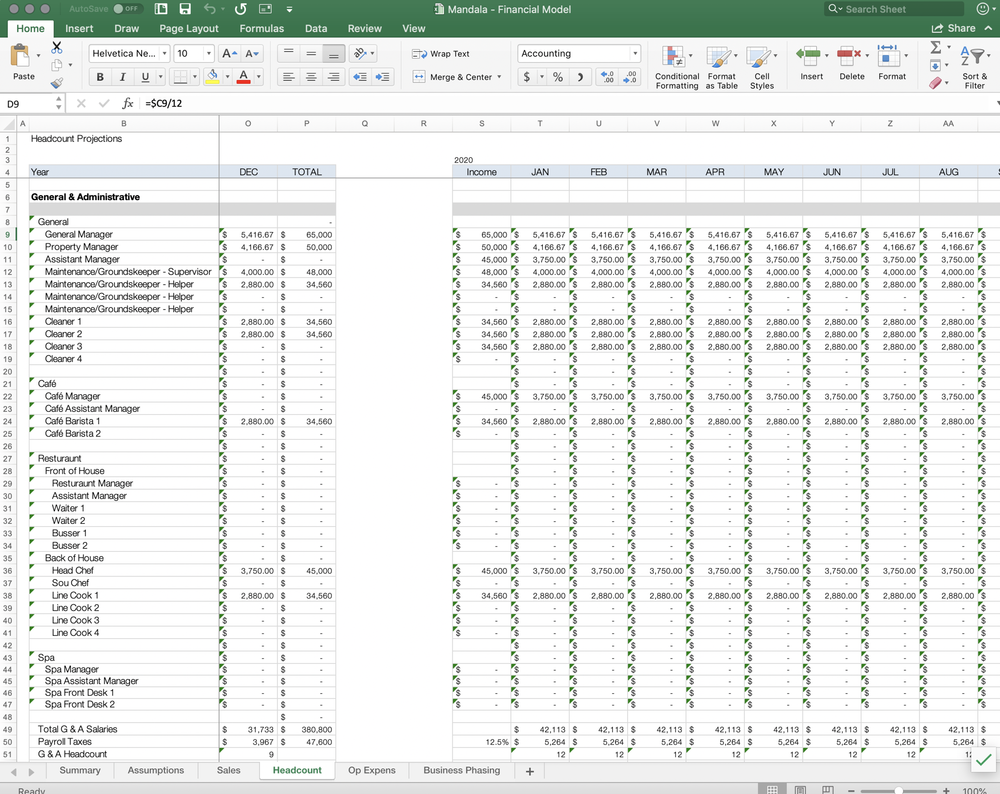Expand Merge & Center options arrow

(x=499, y=77)
